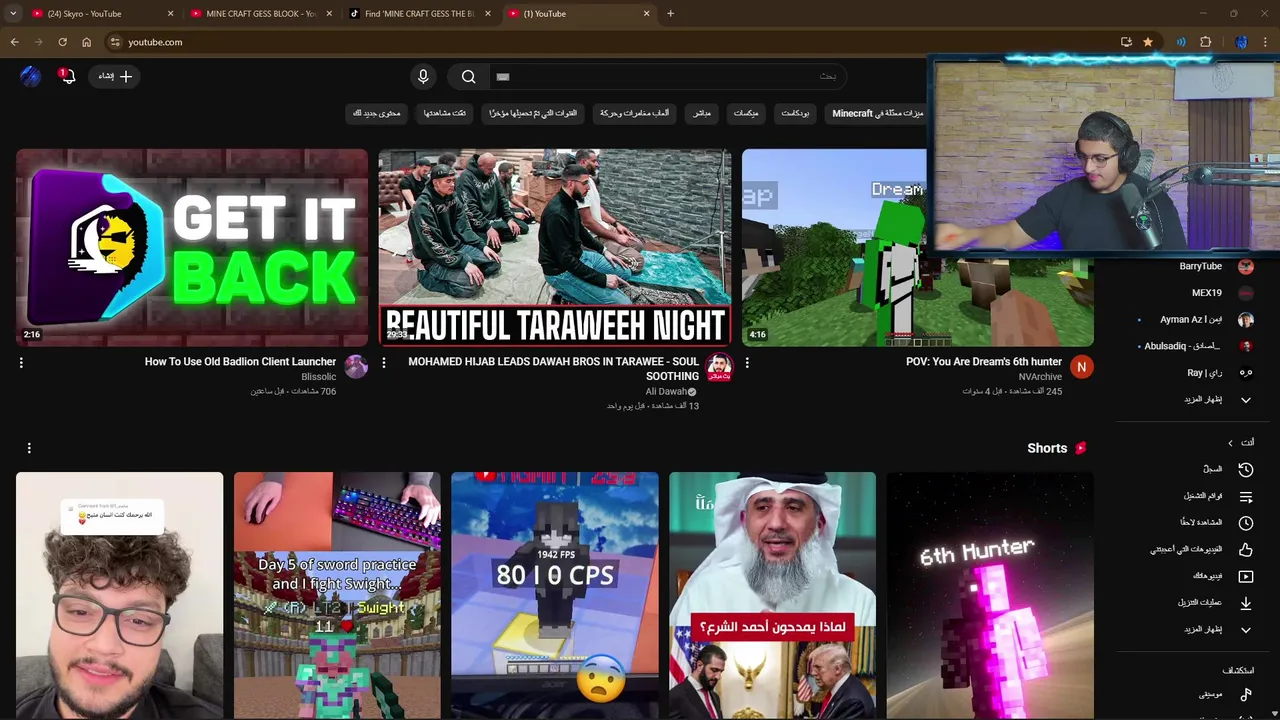This screenshot has width=1280, height=720.
Task: Click the Blissolic channel avatar
Action: click(x=356, y=367)
